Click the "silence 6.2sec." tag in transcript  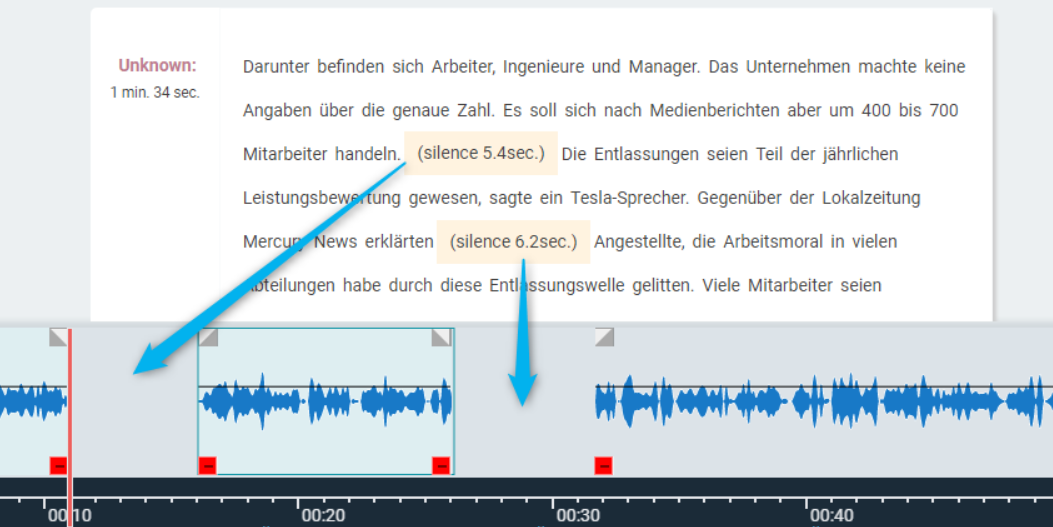513,242
